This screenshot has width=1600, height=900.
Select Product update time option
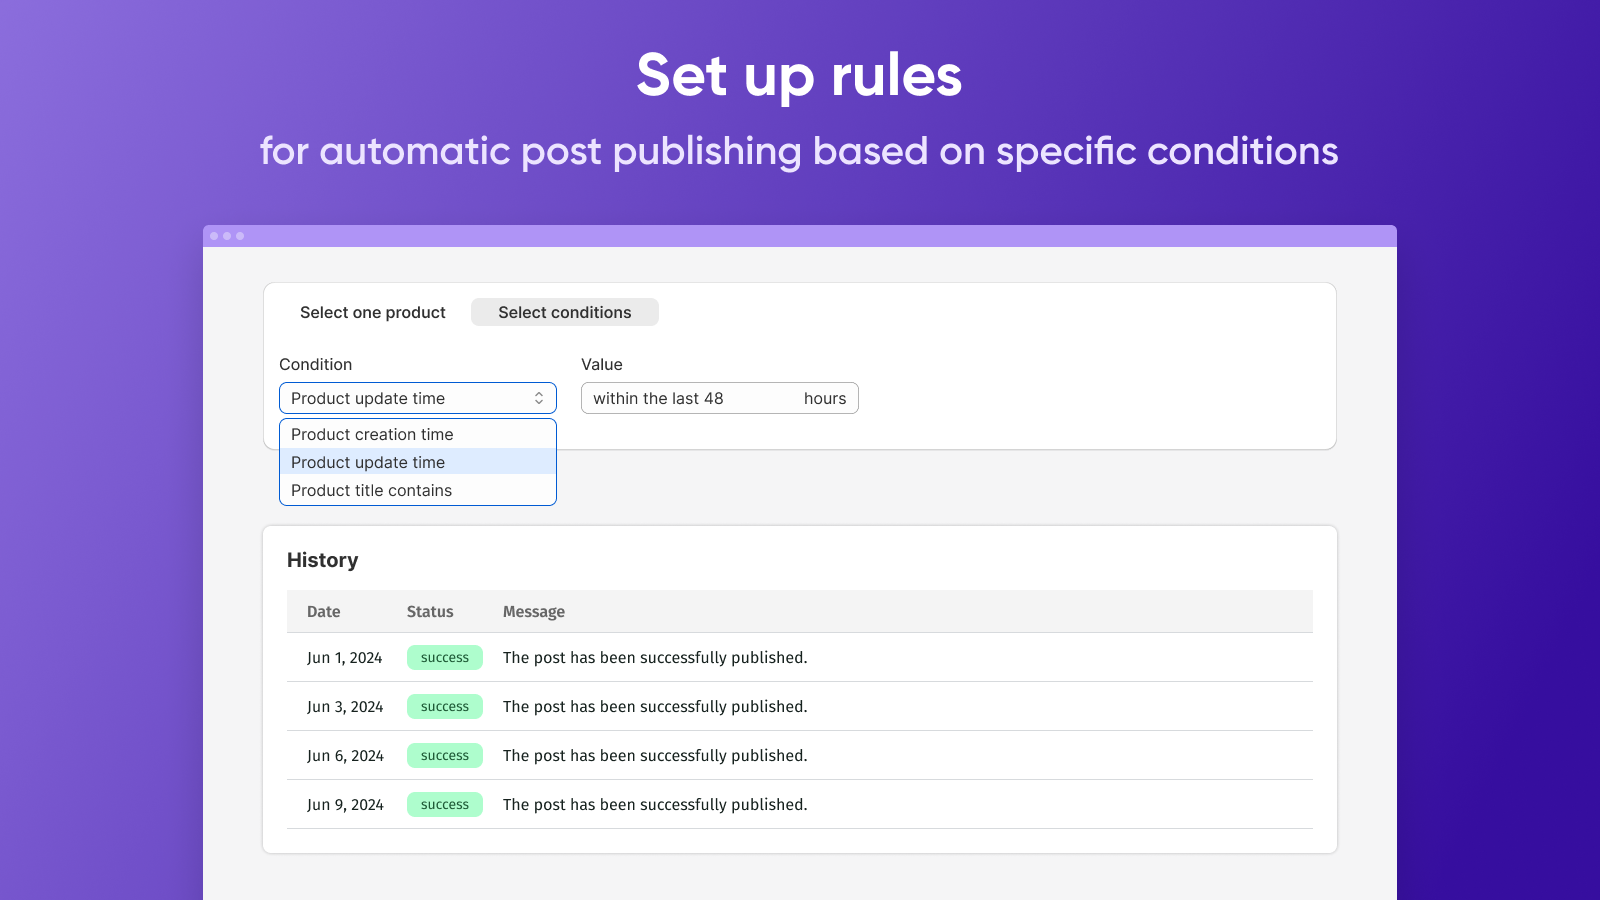(x=367, y=462)
